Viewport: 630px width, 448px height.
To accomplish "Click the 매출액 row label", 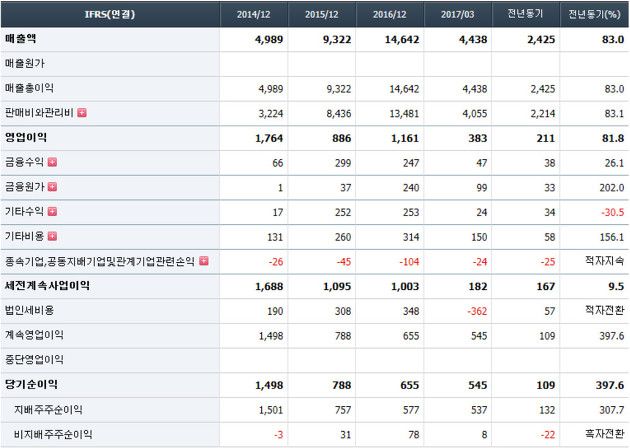I will point(20,39).
